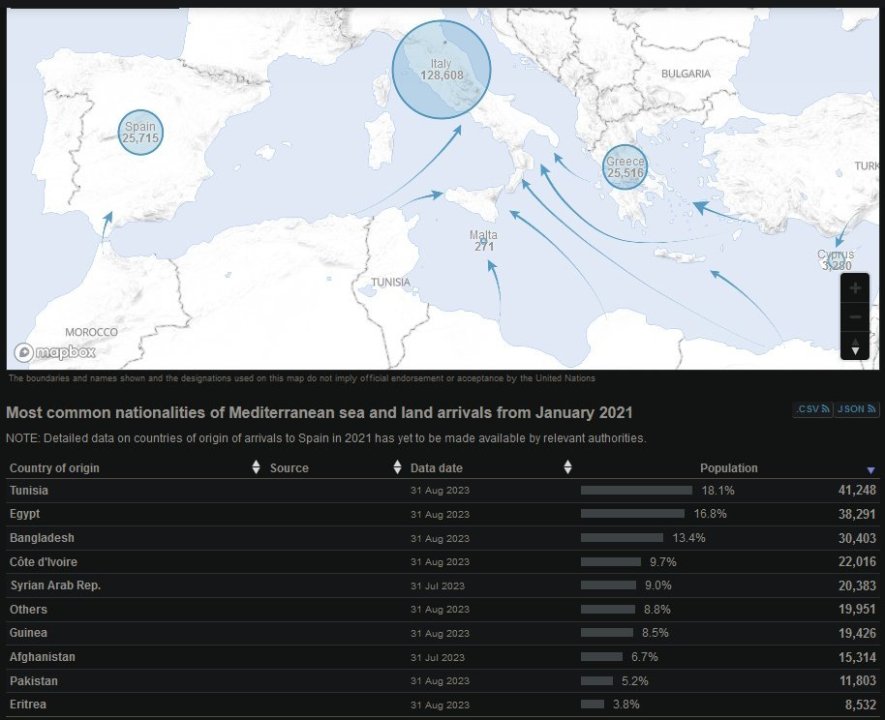Click the Country of origin header

point(54,468)
